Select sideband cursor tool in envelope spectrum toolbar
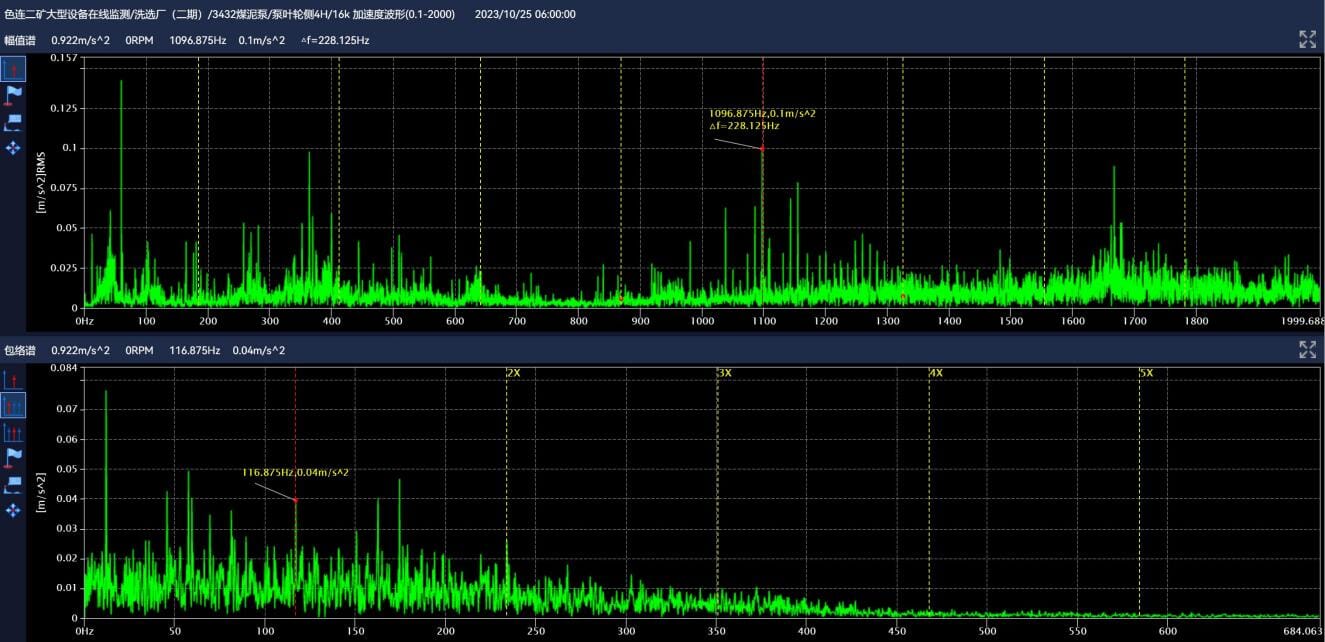 pyautogui.click(x=13, y=432)
